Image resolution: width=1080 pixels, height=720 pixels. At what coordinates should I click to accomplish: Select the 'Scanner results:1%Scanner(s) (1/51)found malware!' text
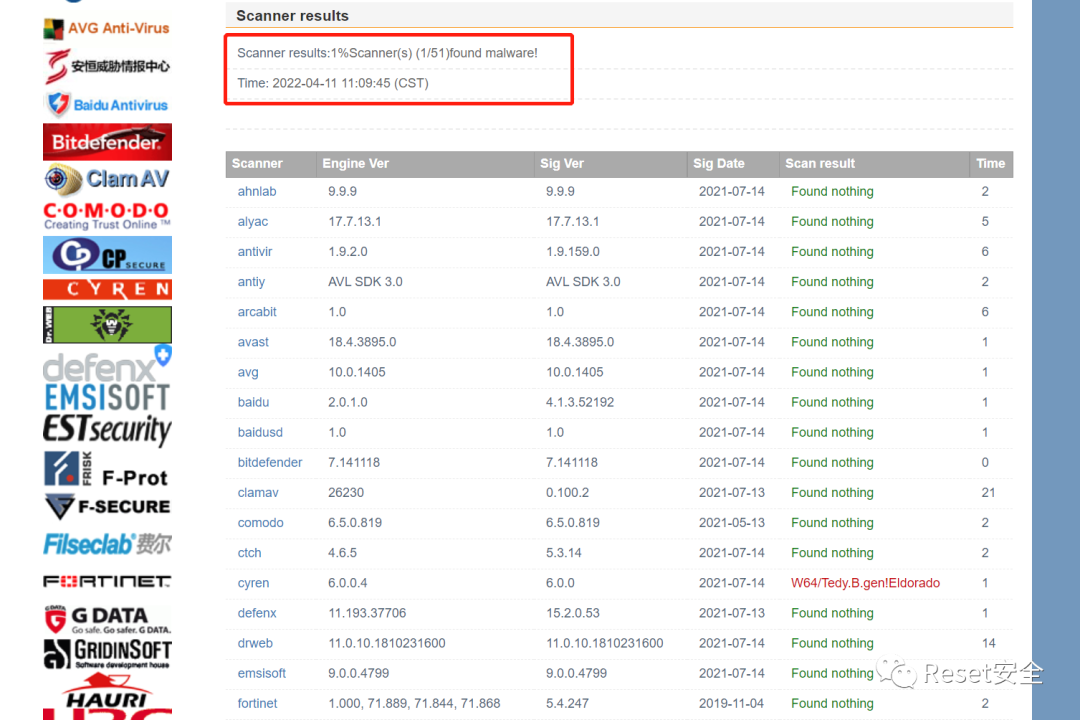(387, 53)
